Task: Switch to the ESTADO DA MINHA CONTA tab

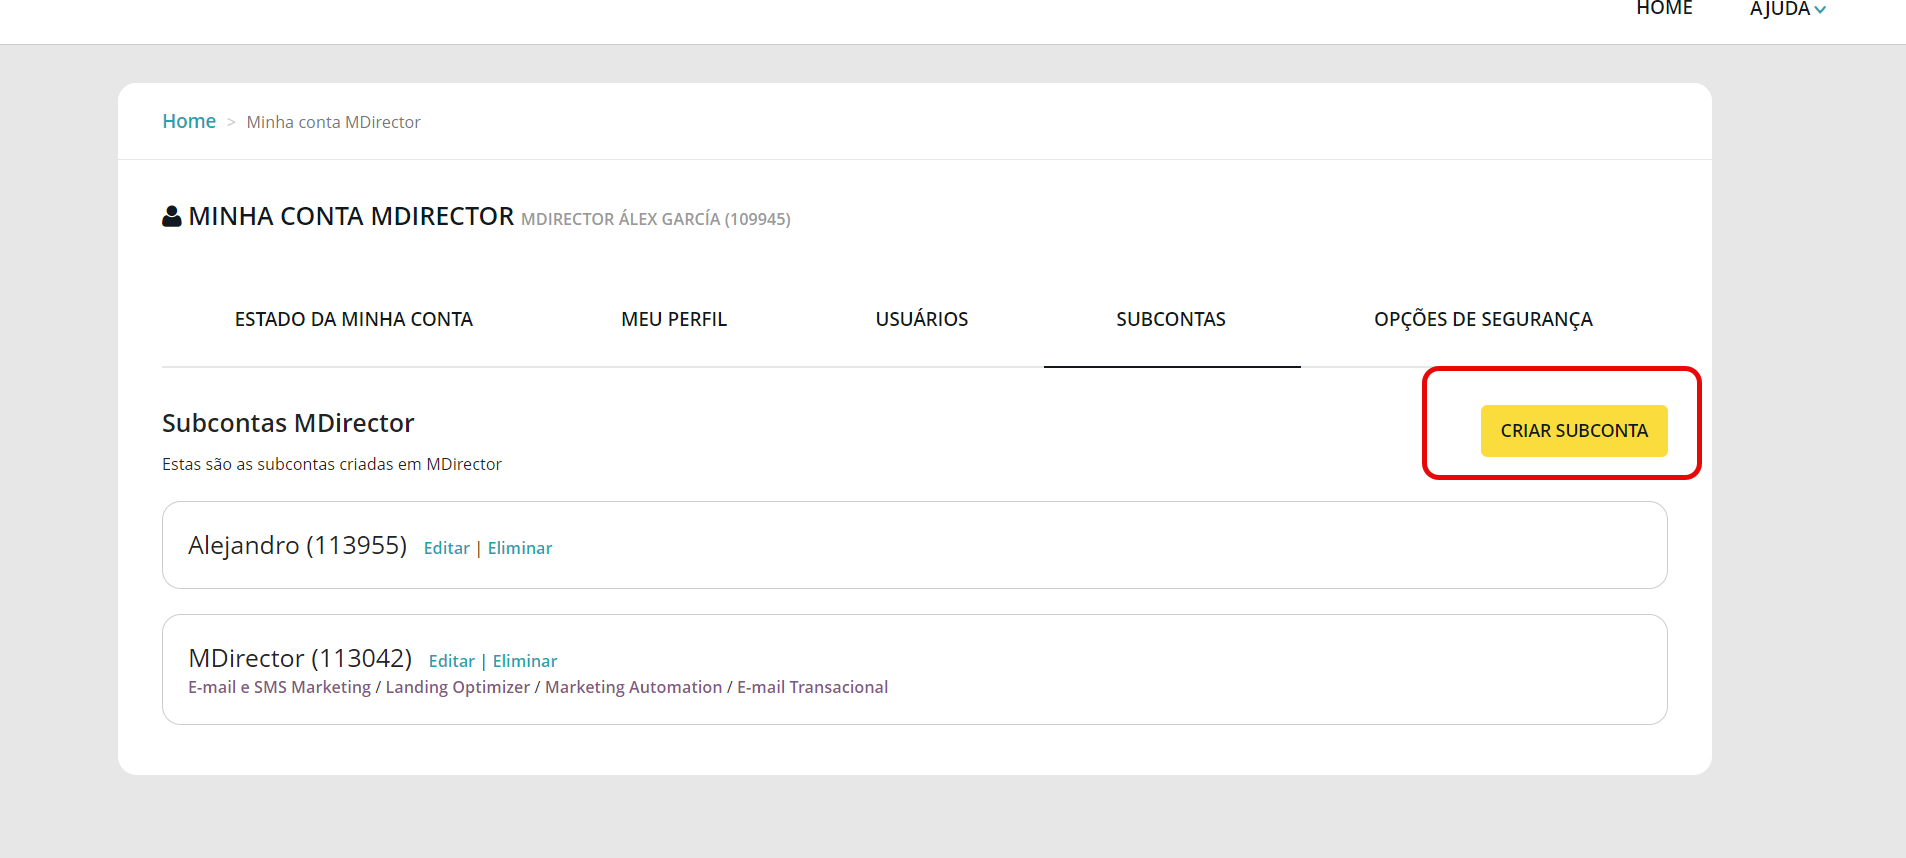Action: click(353, 319)
